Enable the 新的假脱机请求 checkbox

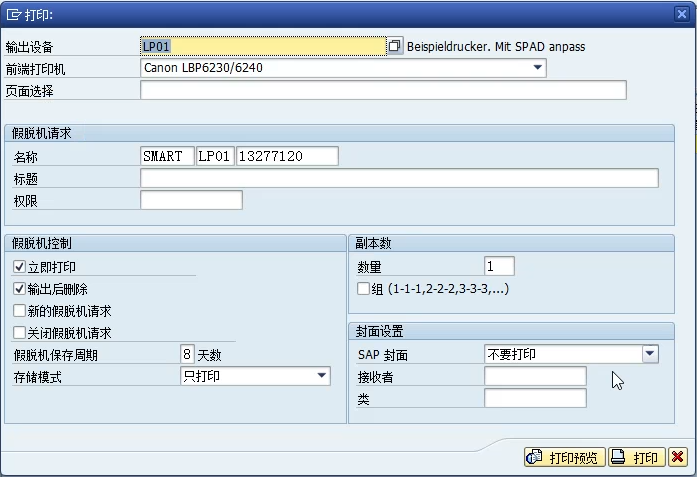click(x=20, y=311)
